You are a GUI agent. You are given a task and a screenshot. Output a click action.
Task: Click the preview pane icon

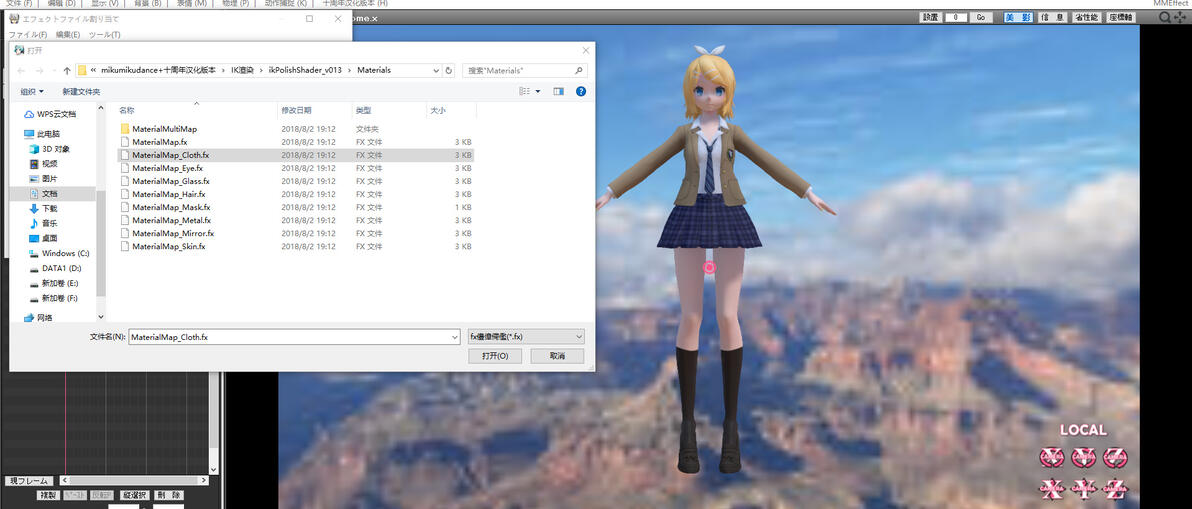click(x=559, y=91)
